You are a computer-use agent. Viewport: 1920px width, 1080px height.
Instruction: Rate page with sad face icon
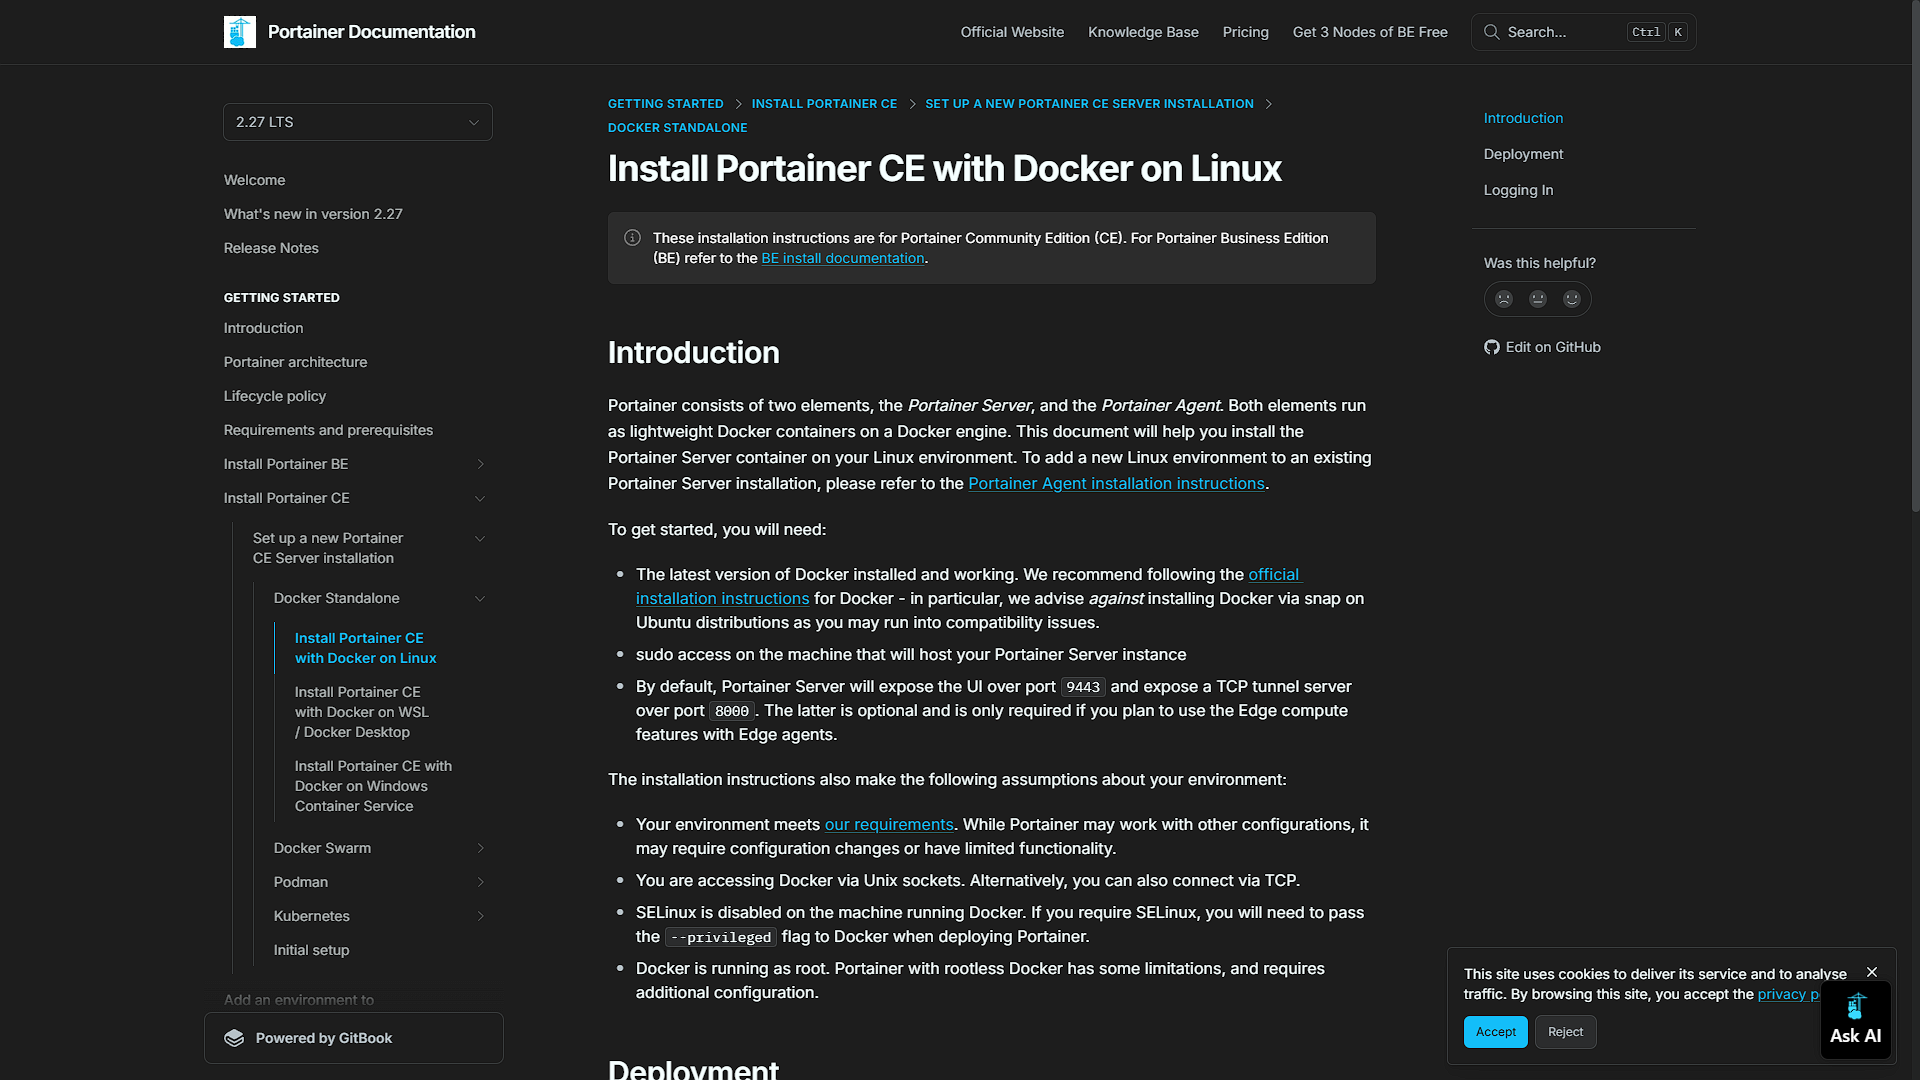click(x=1504, y=299)
